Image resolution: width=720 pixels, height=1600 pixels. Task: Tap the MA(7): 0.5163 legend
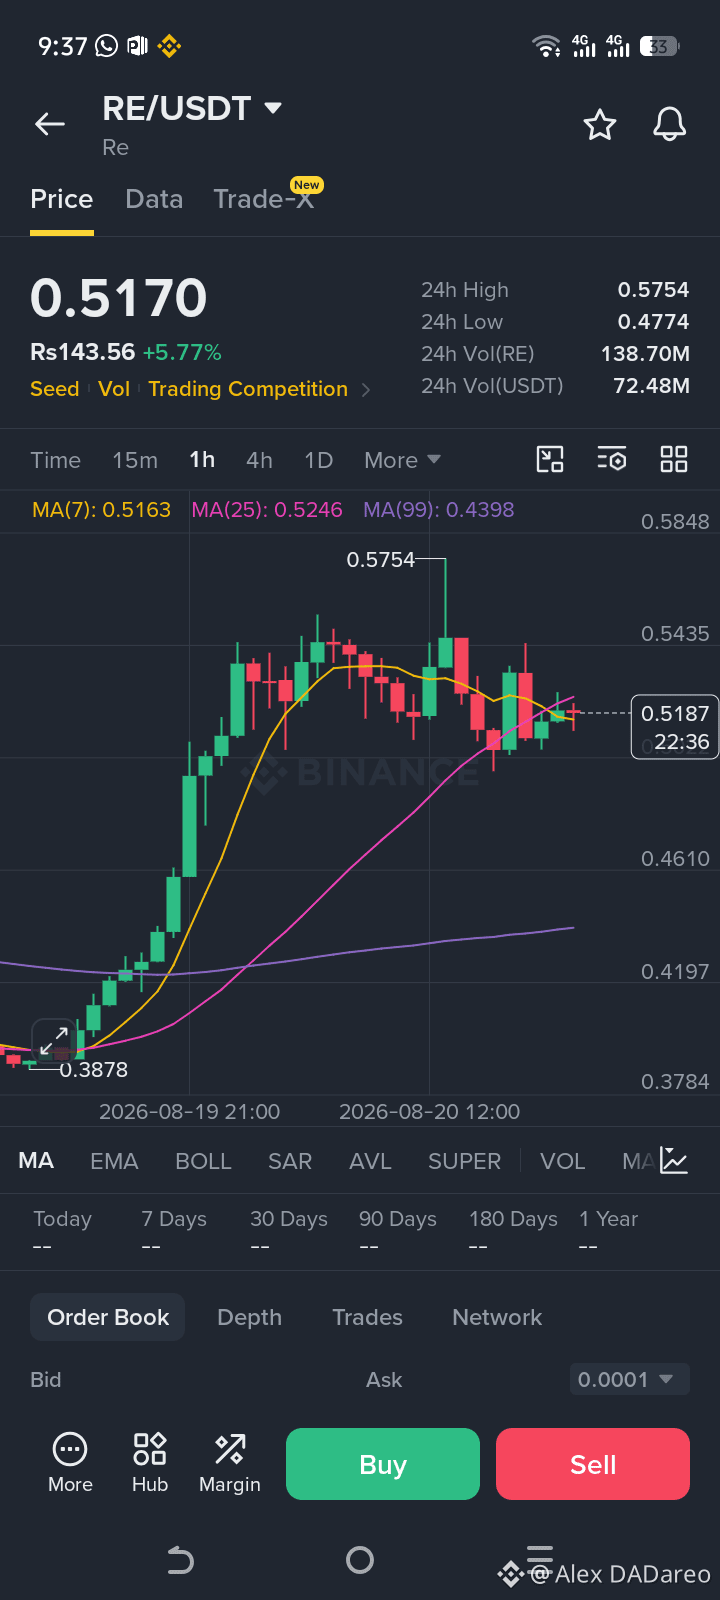click(x=101, y=510)
